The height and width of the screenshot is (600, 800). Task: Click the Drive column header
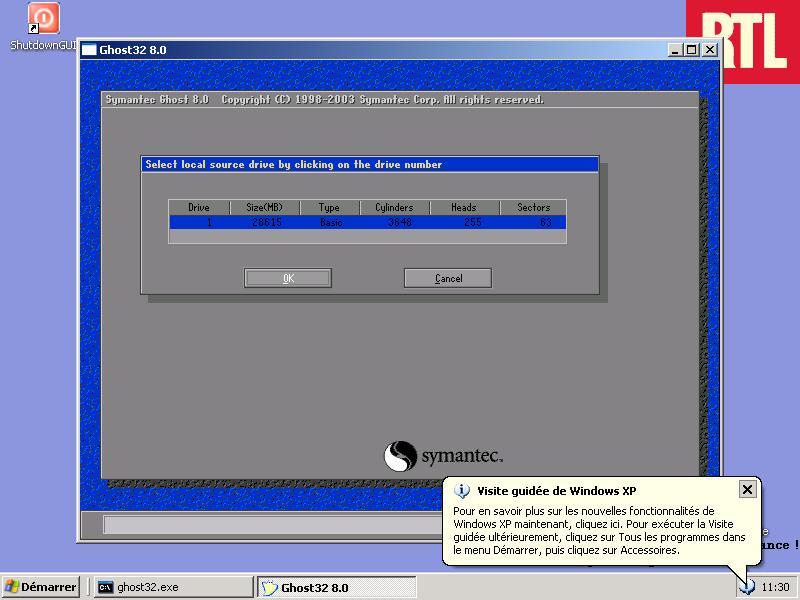(x=199, y=207)
